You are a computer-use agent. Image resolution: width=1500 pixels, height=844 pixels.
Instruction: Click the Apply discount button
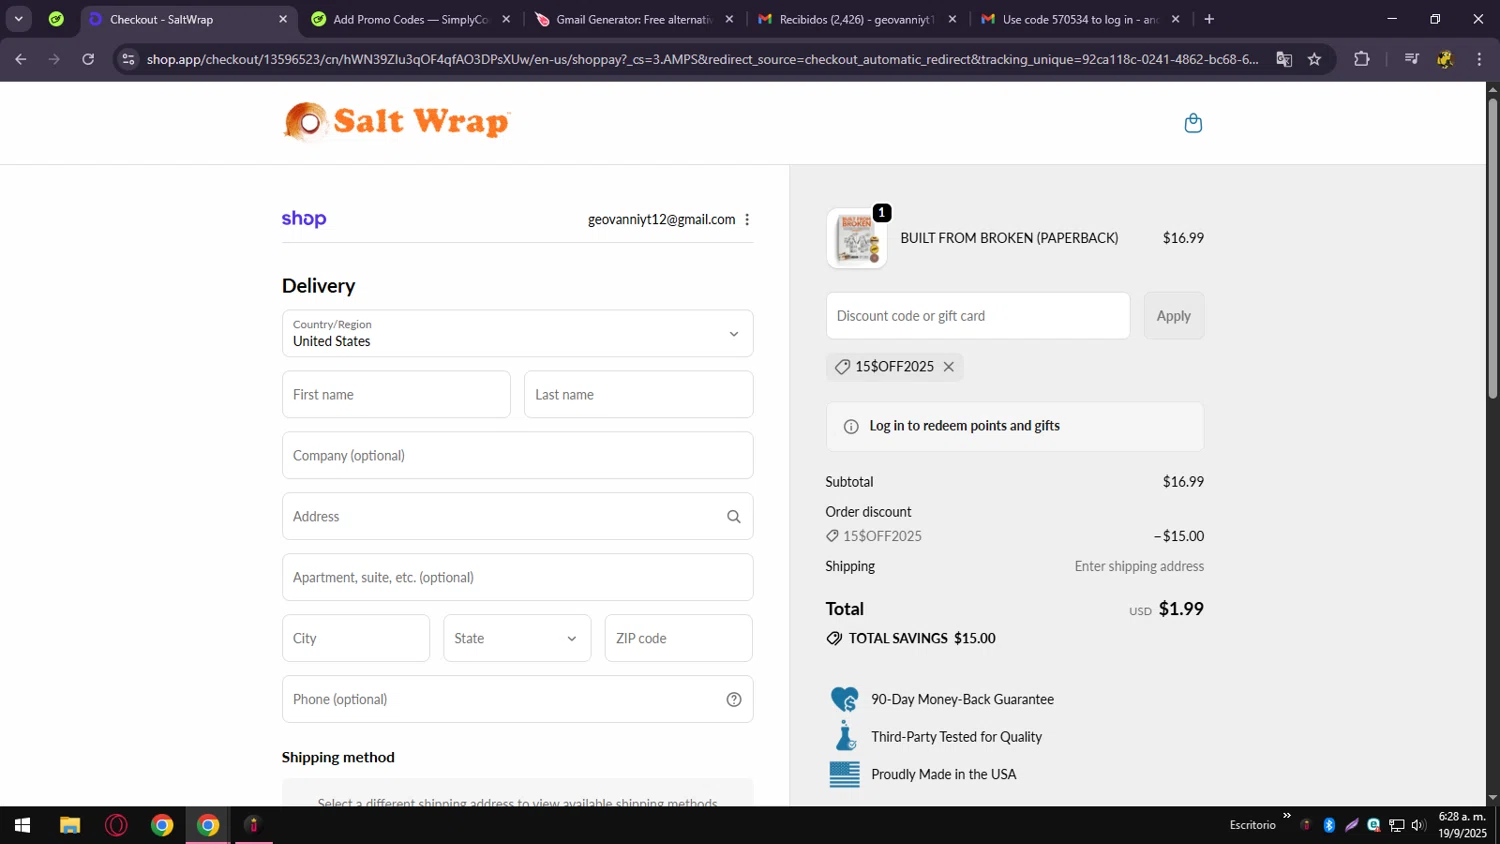click(x=1173, y=316)
